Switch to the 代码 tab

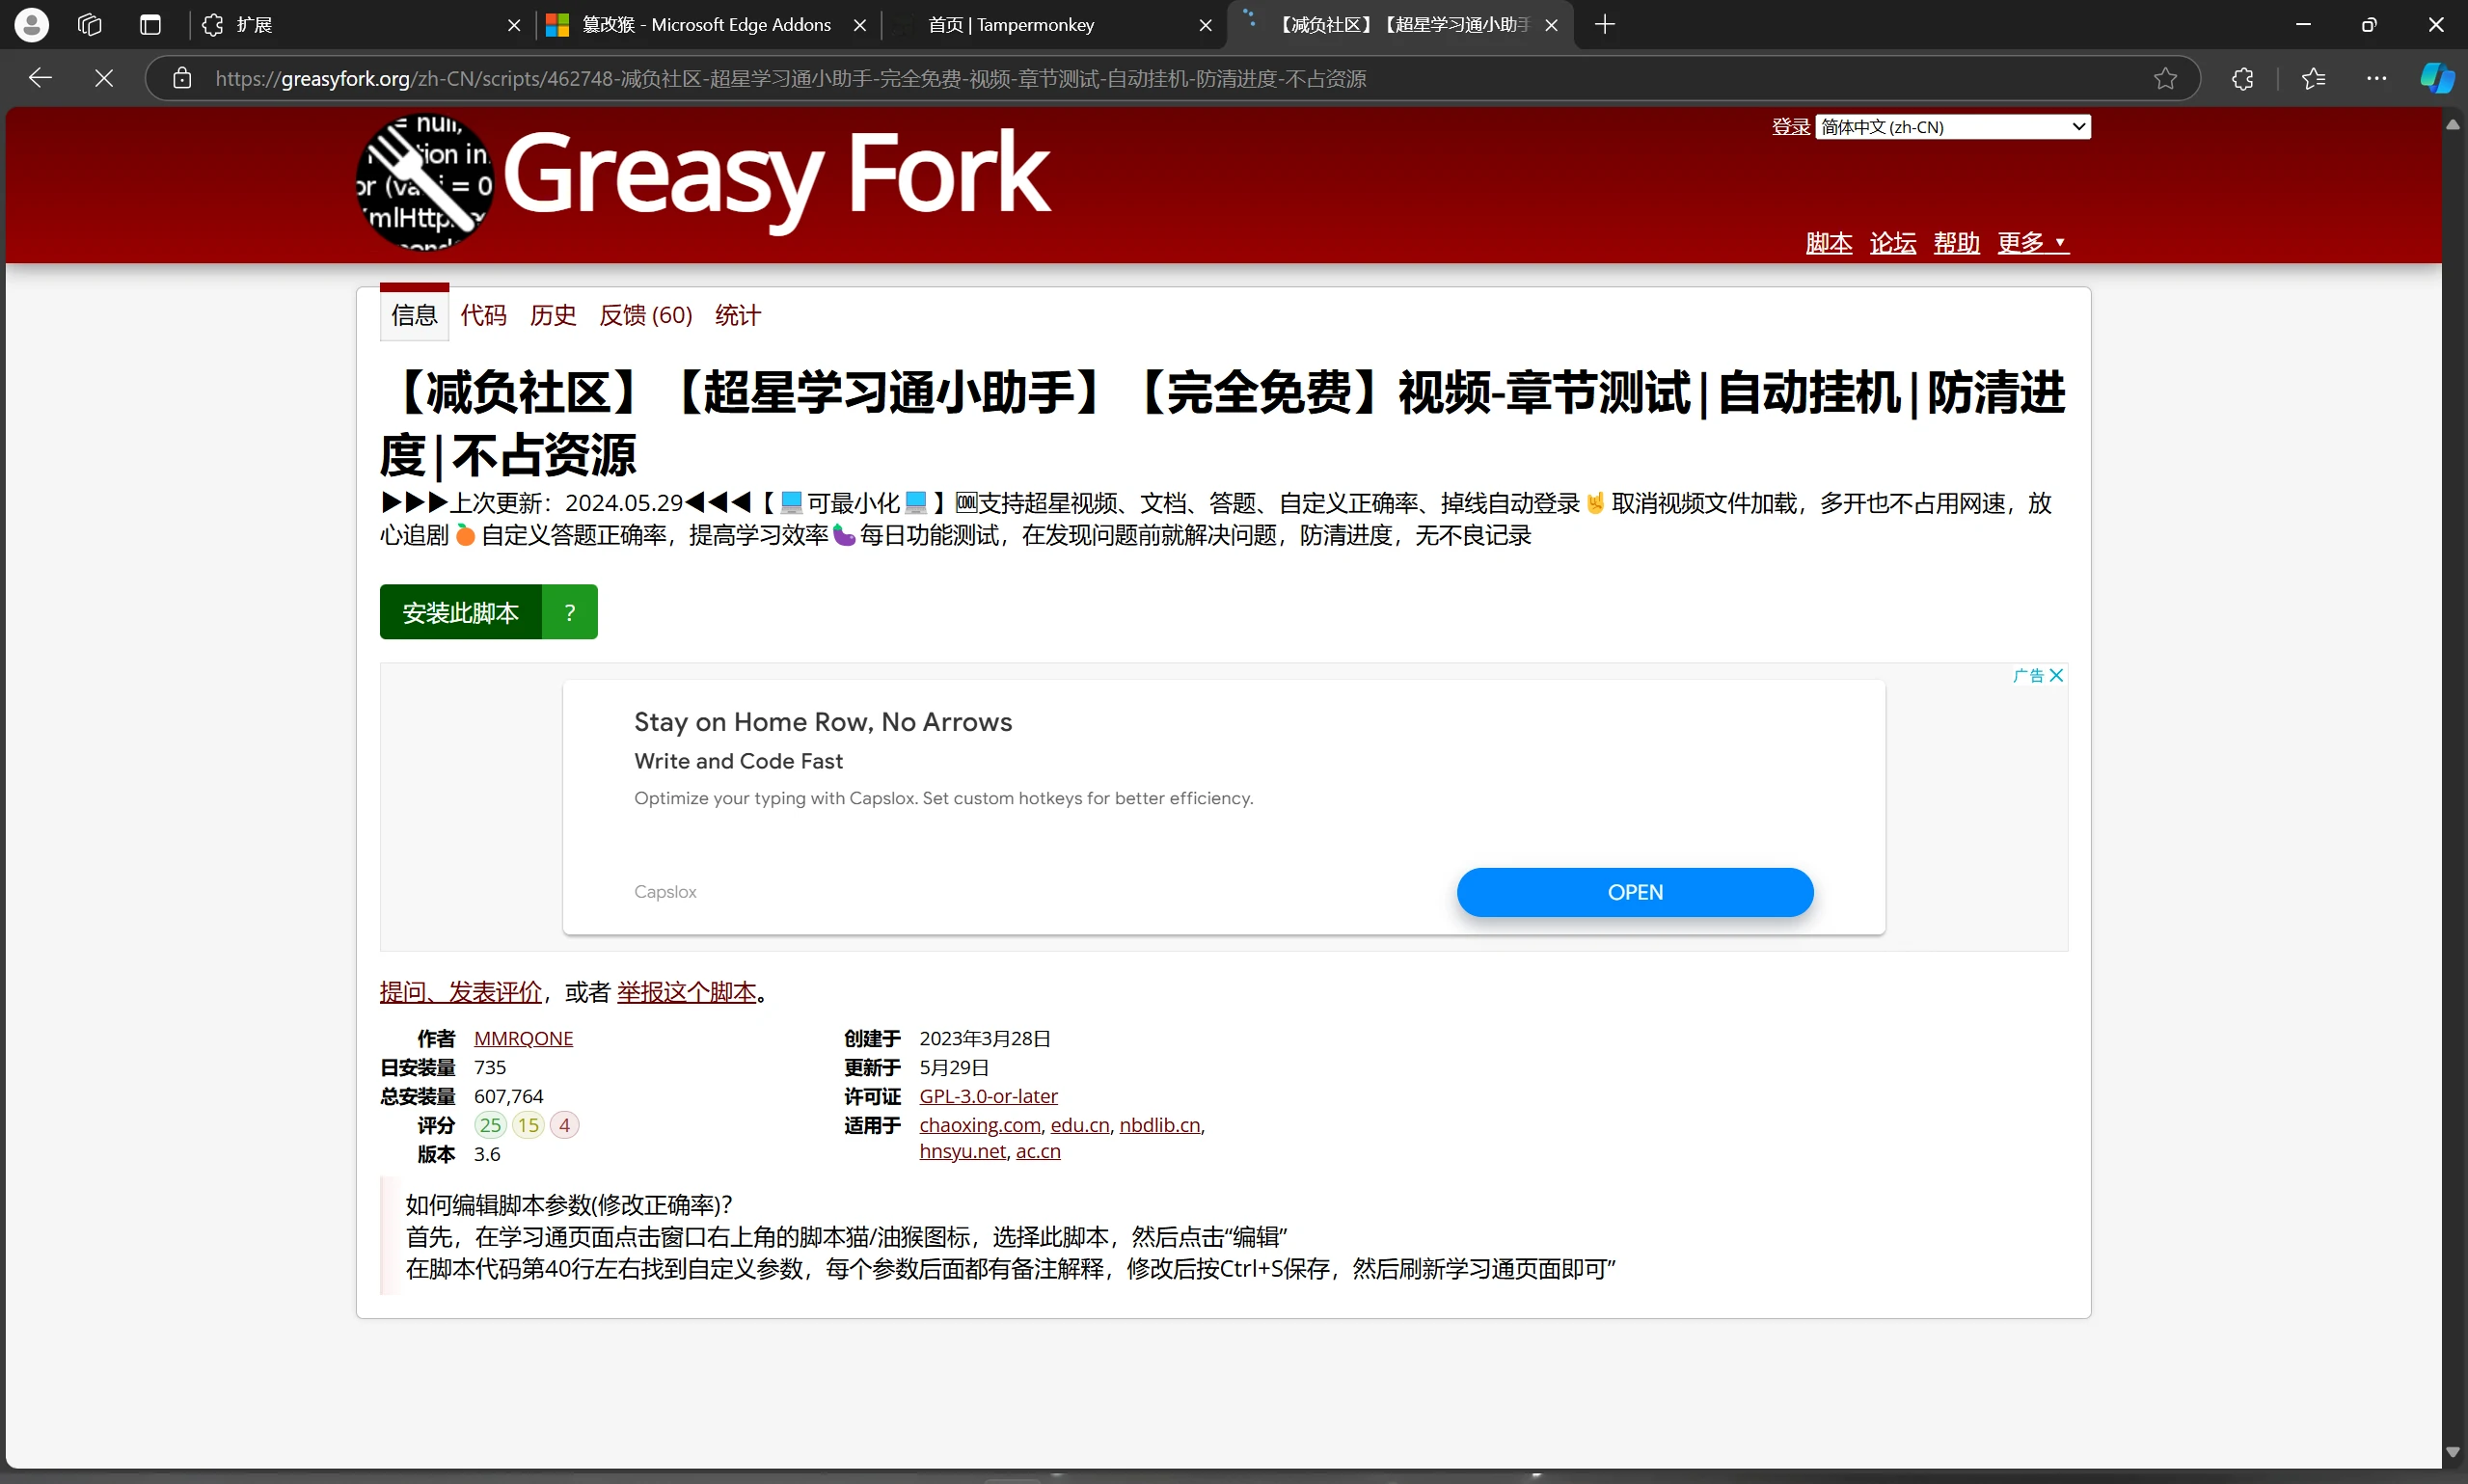tap(483, 315)
